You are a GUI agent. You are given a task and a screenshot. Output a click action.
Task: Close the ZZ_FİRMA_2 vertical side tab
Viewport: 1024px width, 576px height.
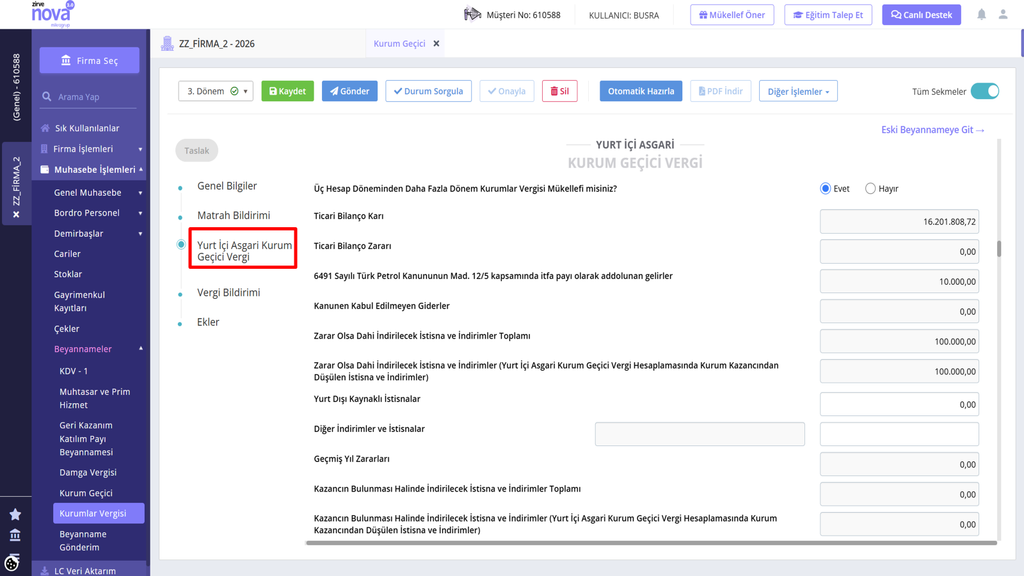16,214
